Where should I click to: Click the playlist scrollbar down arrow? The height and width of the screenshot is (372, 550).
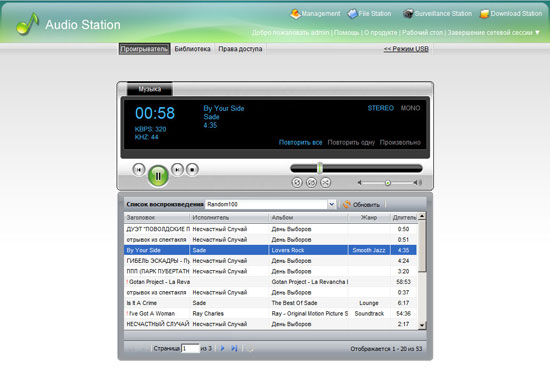[x=422, y=325]
